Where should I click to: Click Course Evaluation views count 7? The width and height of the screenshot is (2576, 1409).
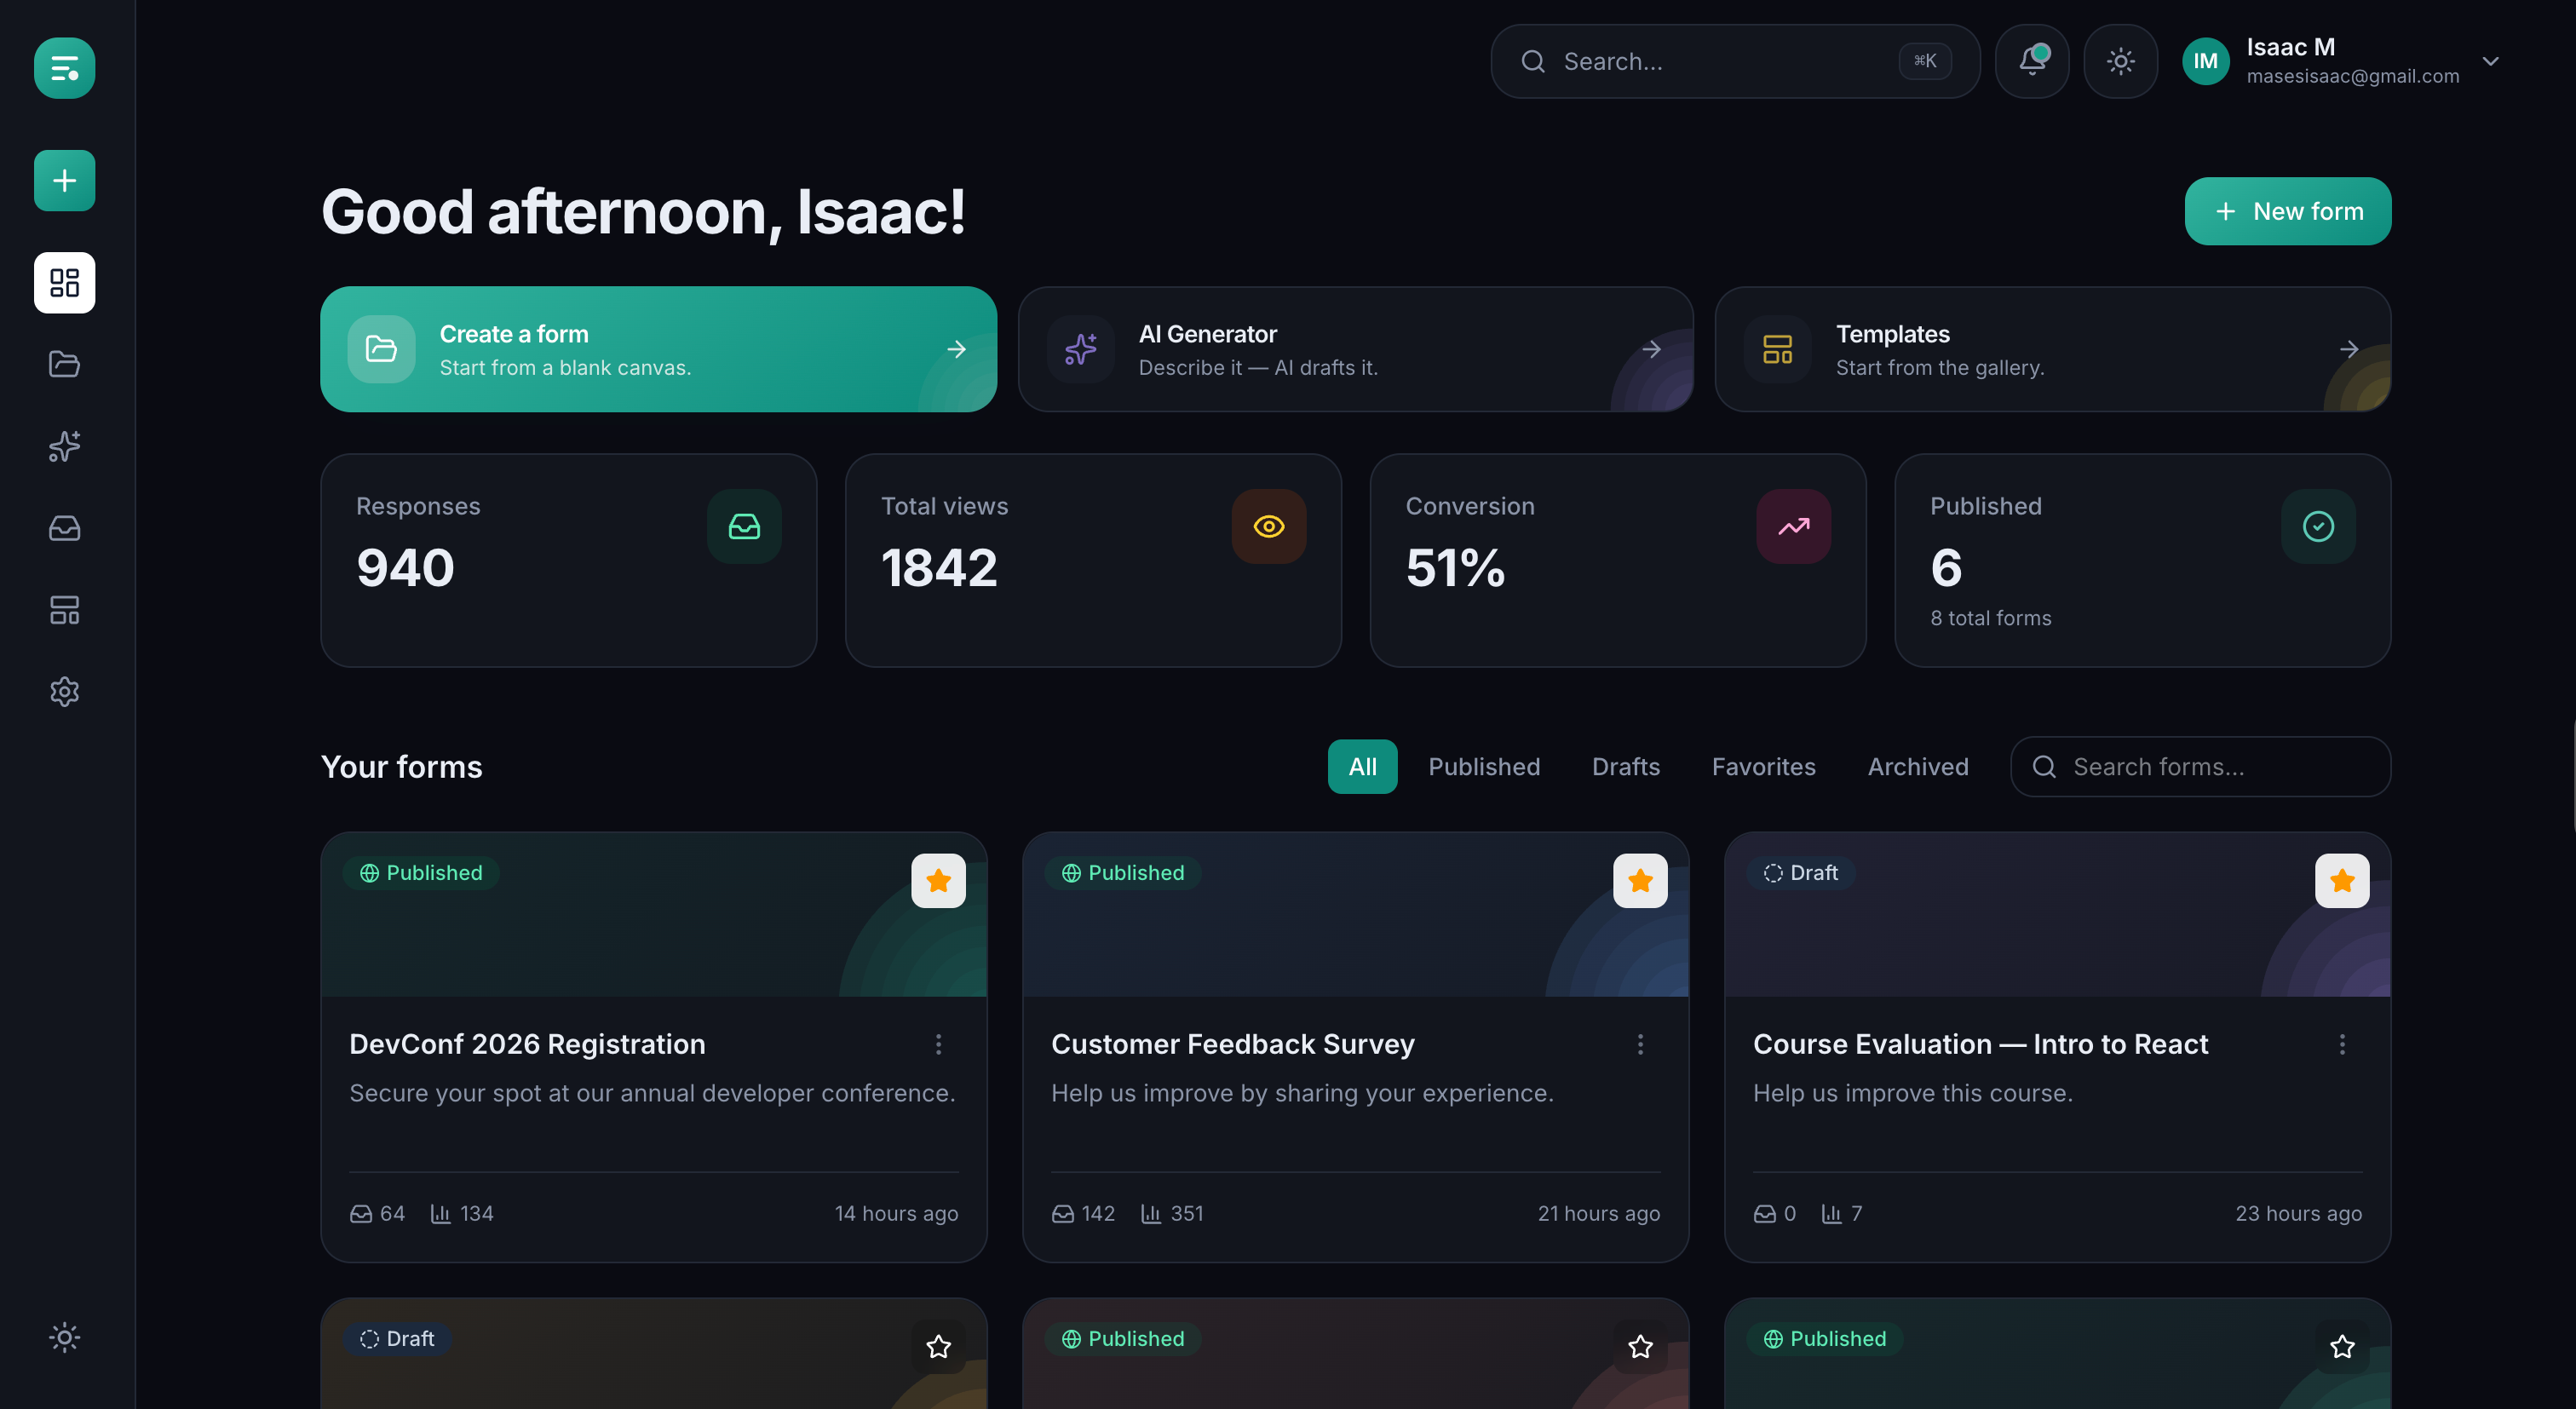click(x=1842, y=1213)
